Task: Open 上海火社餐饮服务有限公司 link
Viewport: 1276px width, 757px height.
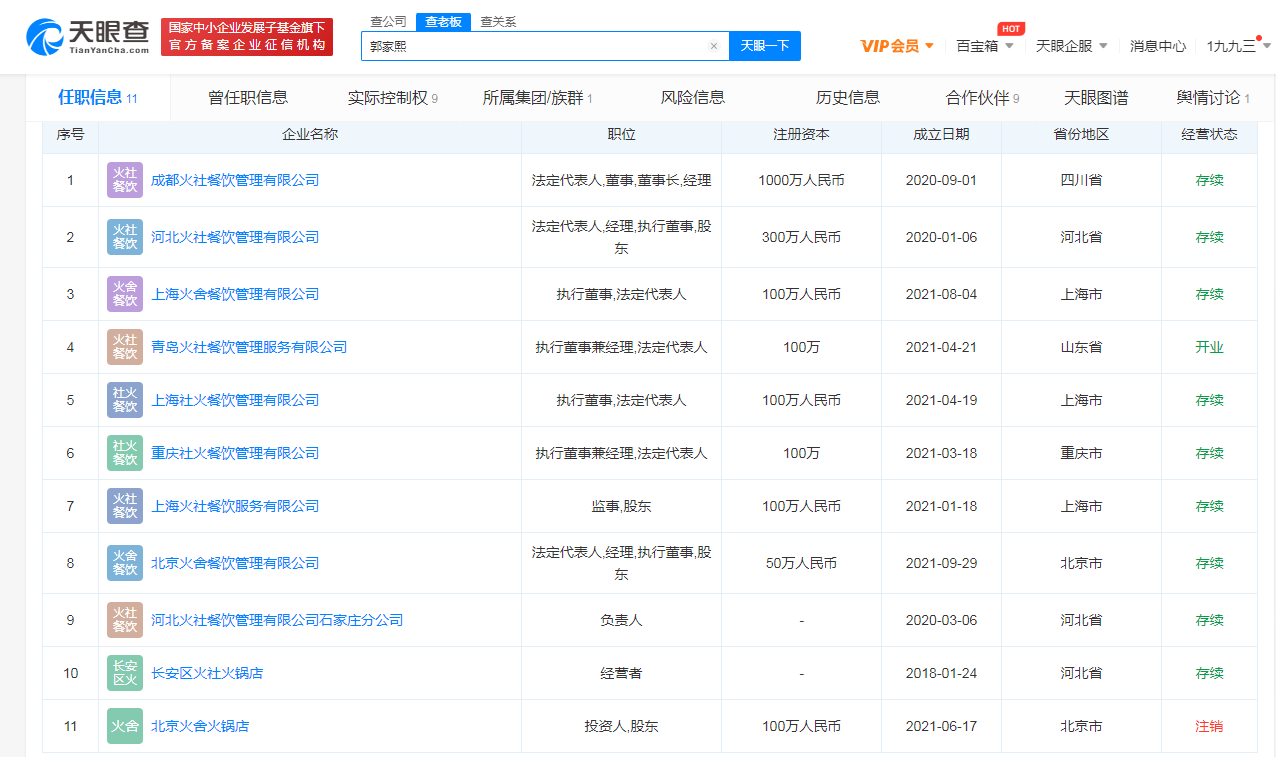Action: click(x=235, y=506)
